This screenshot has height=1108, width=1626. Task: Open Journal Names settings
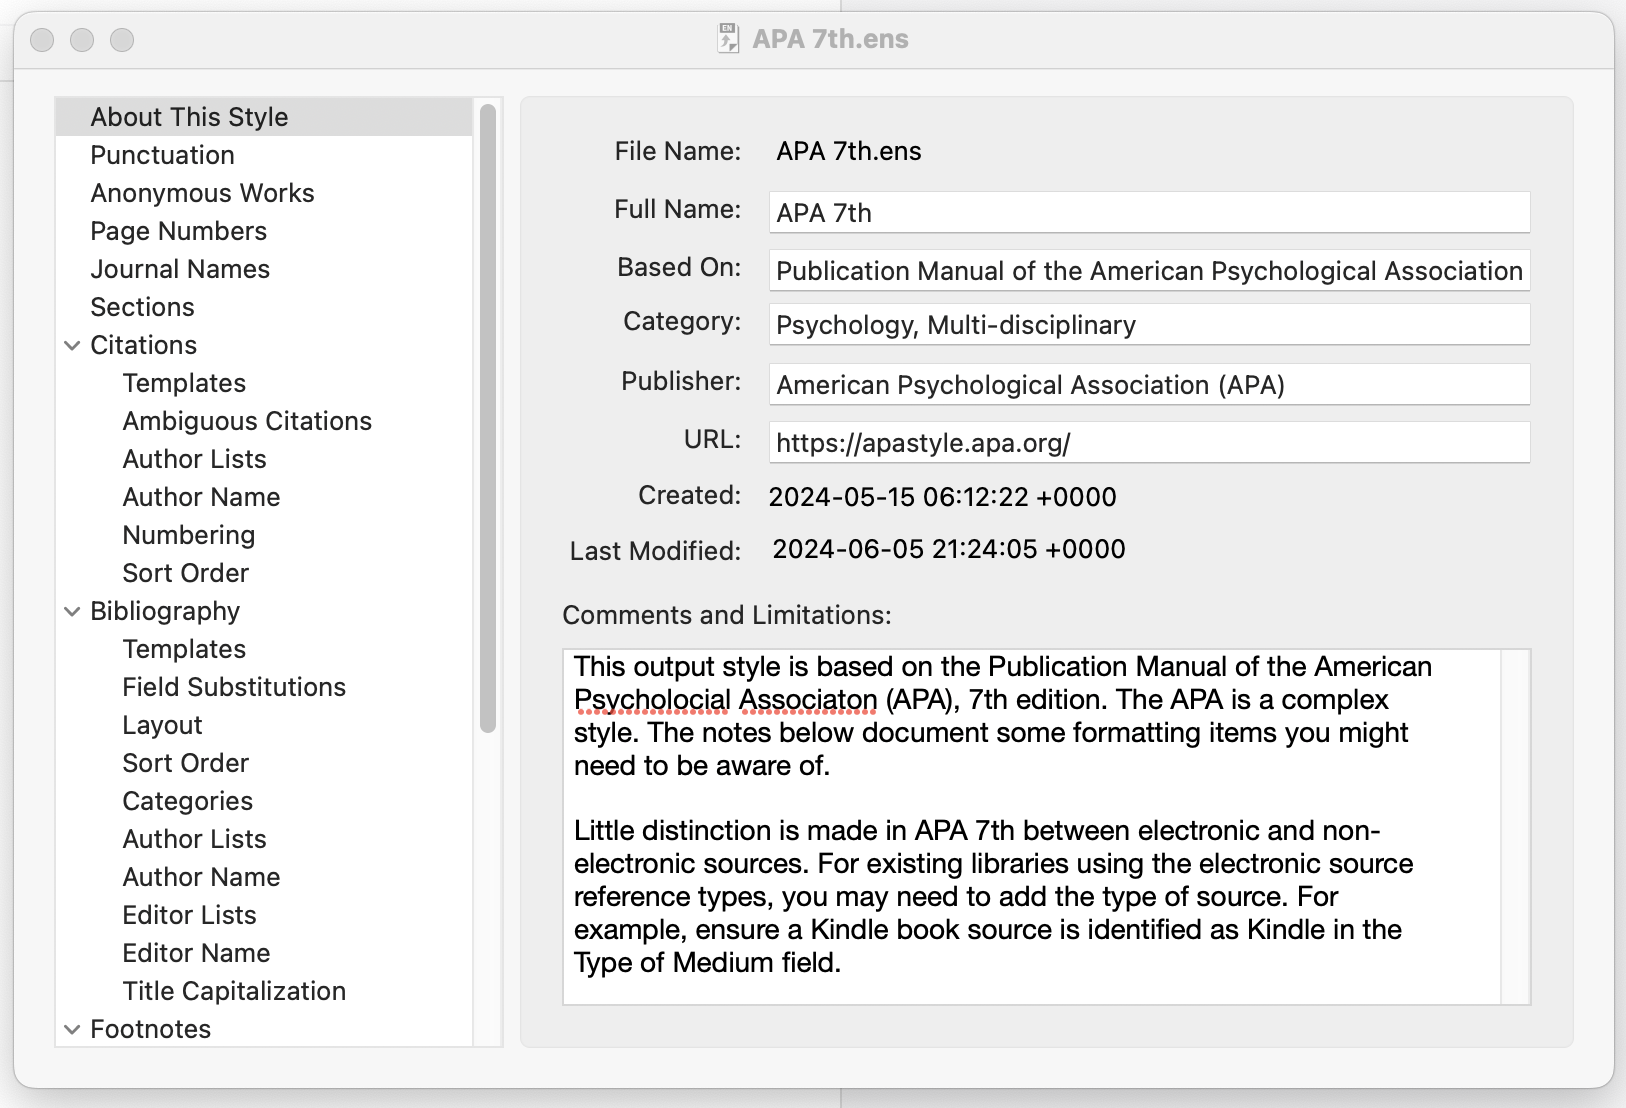point(180,268)
